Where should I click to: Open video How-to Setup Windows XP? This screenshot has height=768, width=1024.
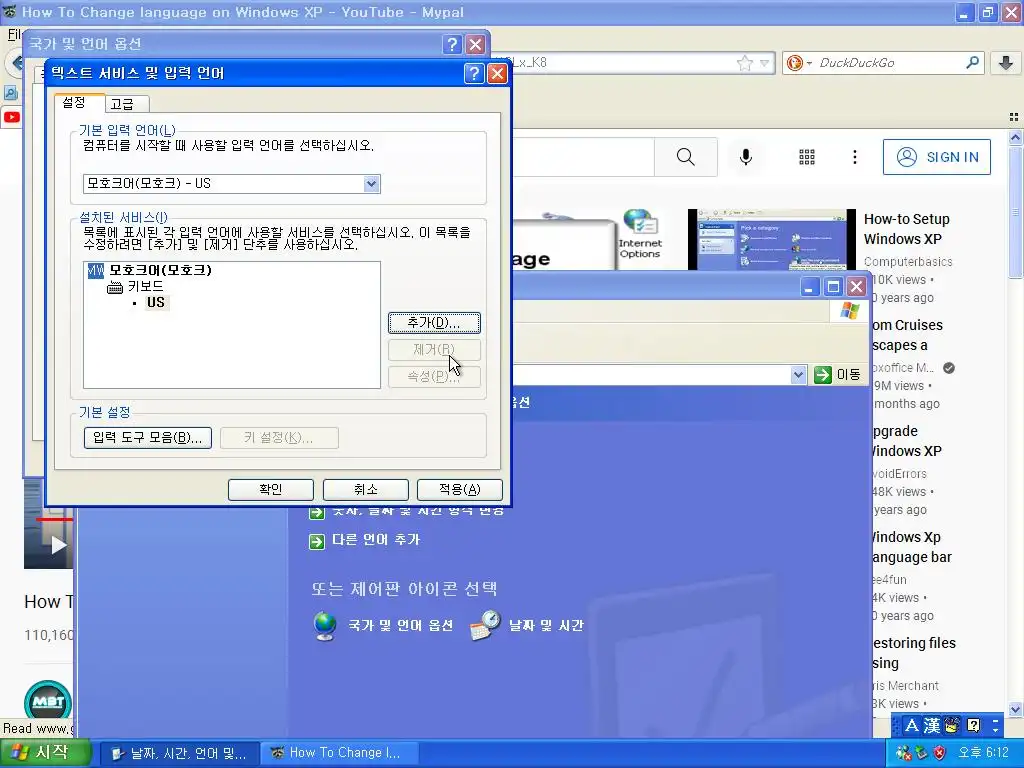tap(906, 229)
